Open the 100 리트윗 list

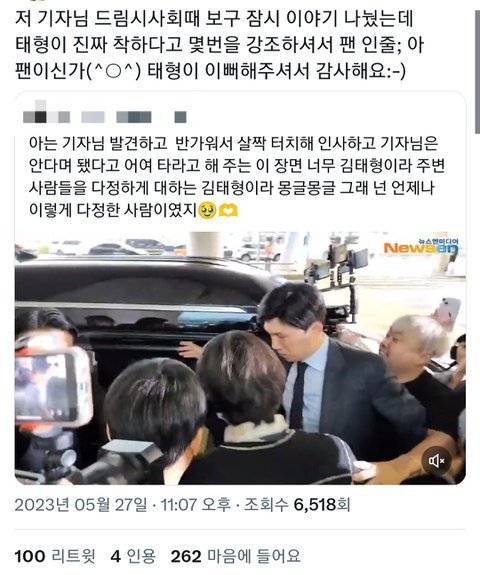pos(55,556)
